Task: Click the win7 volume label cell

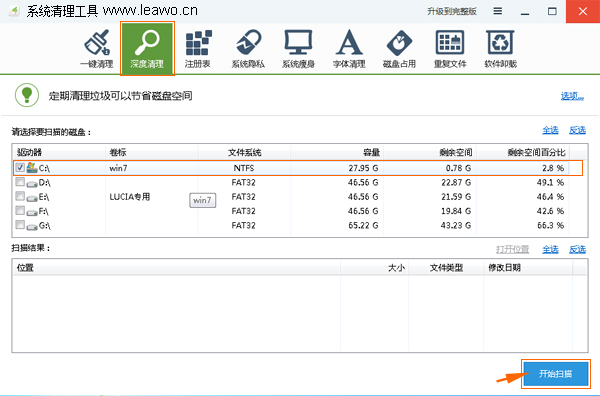Action: [118, 168]
